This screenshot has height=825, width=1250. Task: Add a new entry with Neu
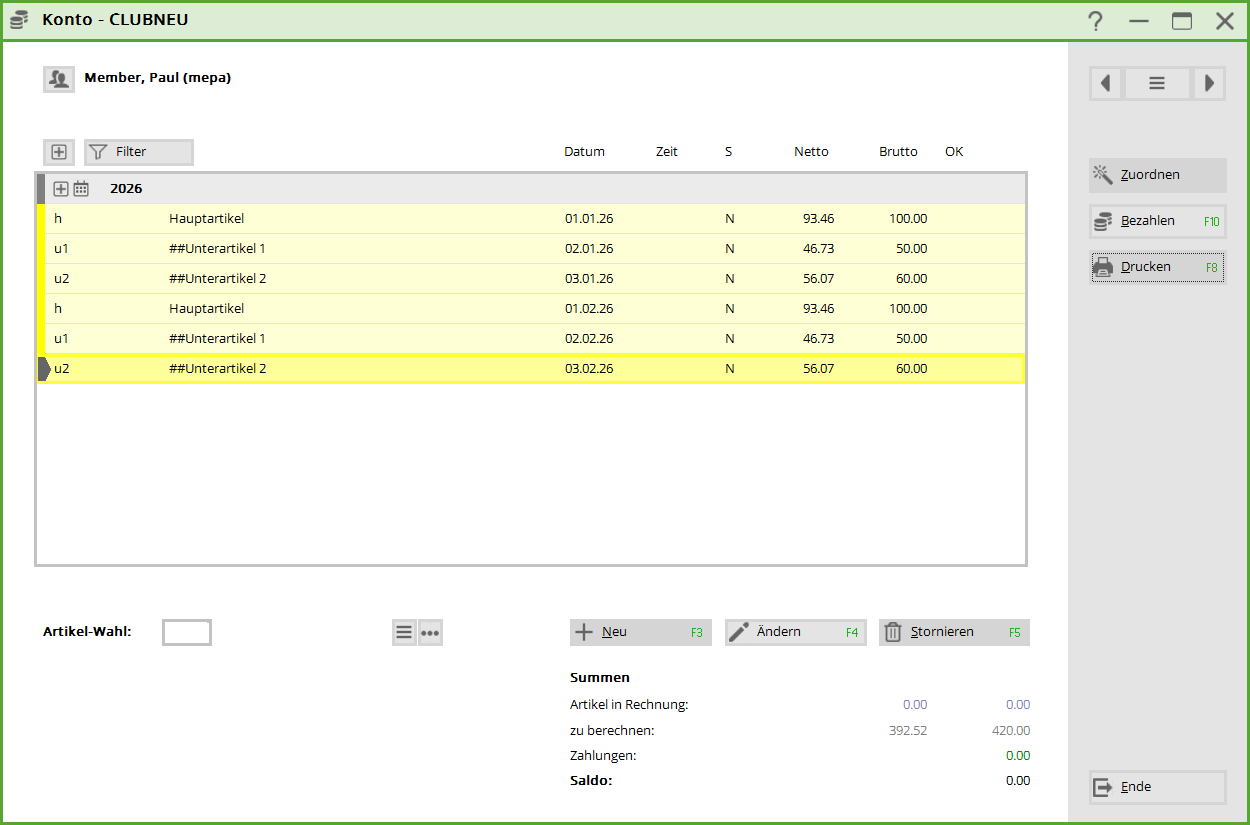[640, 632]
